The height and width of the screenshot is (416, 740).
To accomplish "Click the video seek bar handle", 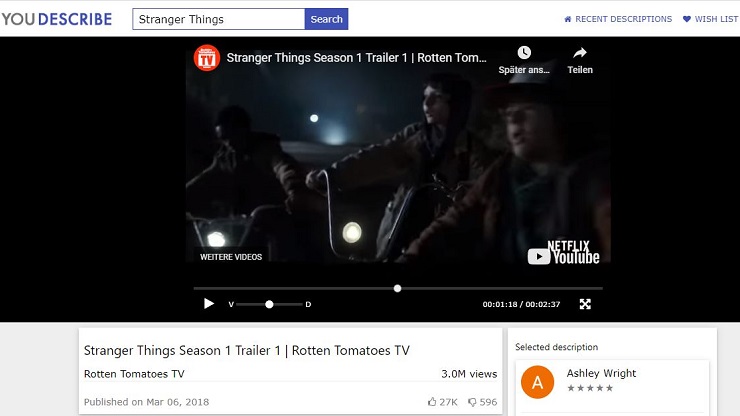I will click(397, 288).
